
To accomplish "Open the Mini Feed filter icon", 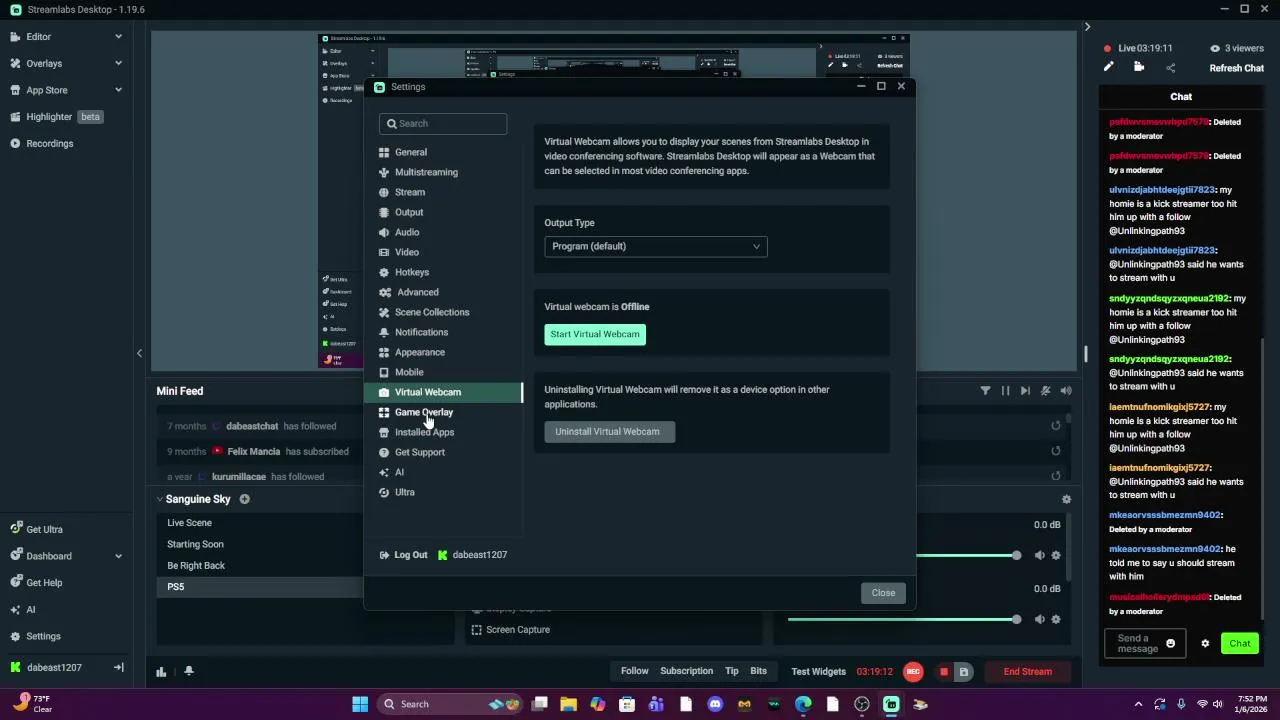I will click(x=985, y=391).
